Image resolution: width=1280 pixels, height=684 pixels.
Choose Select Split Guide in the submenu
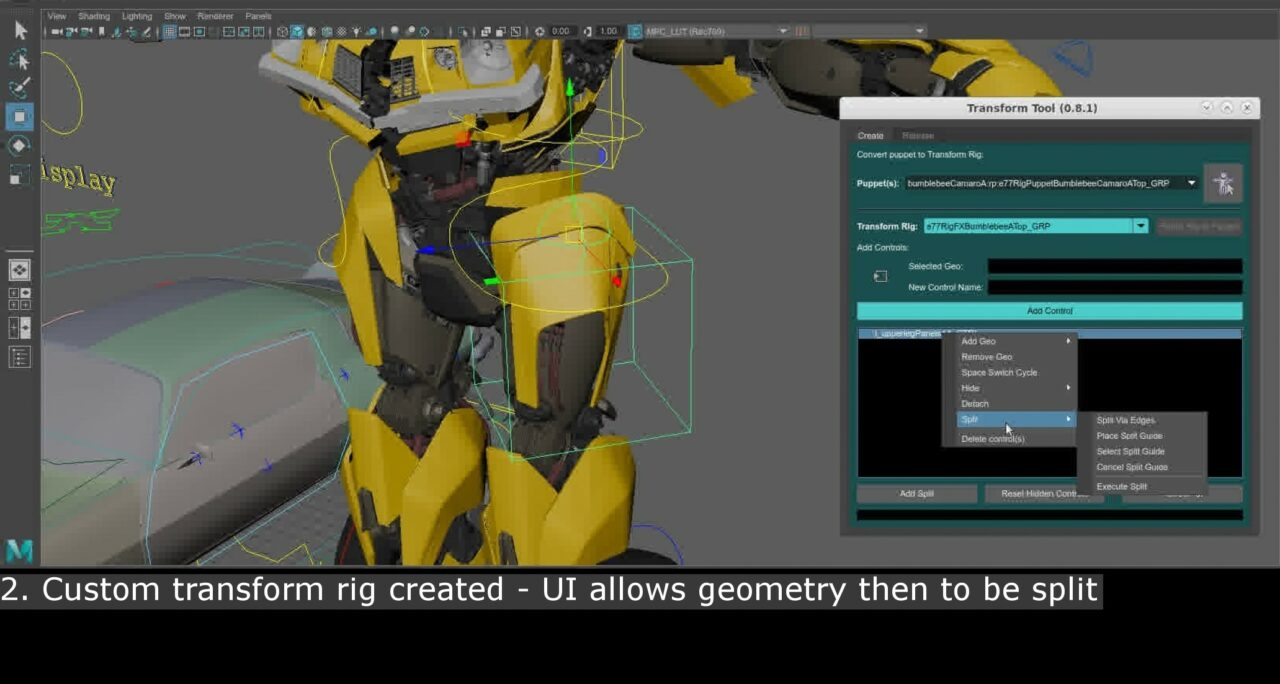1142,451
